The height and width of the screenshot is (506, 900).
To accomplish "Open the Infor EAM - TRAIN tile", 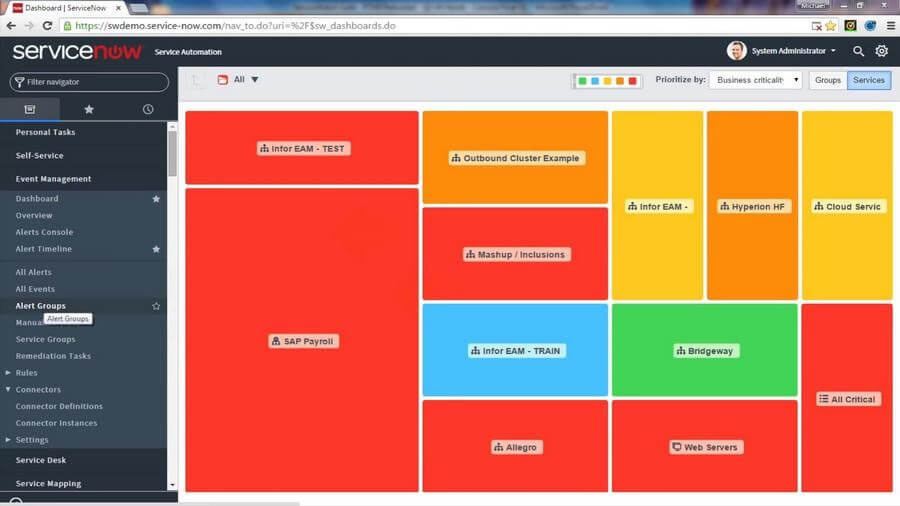I will (x=515, y=351).
